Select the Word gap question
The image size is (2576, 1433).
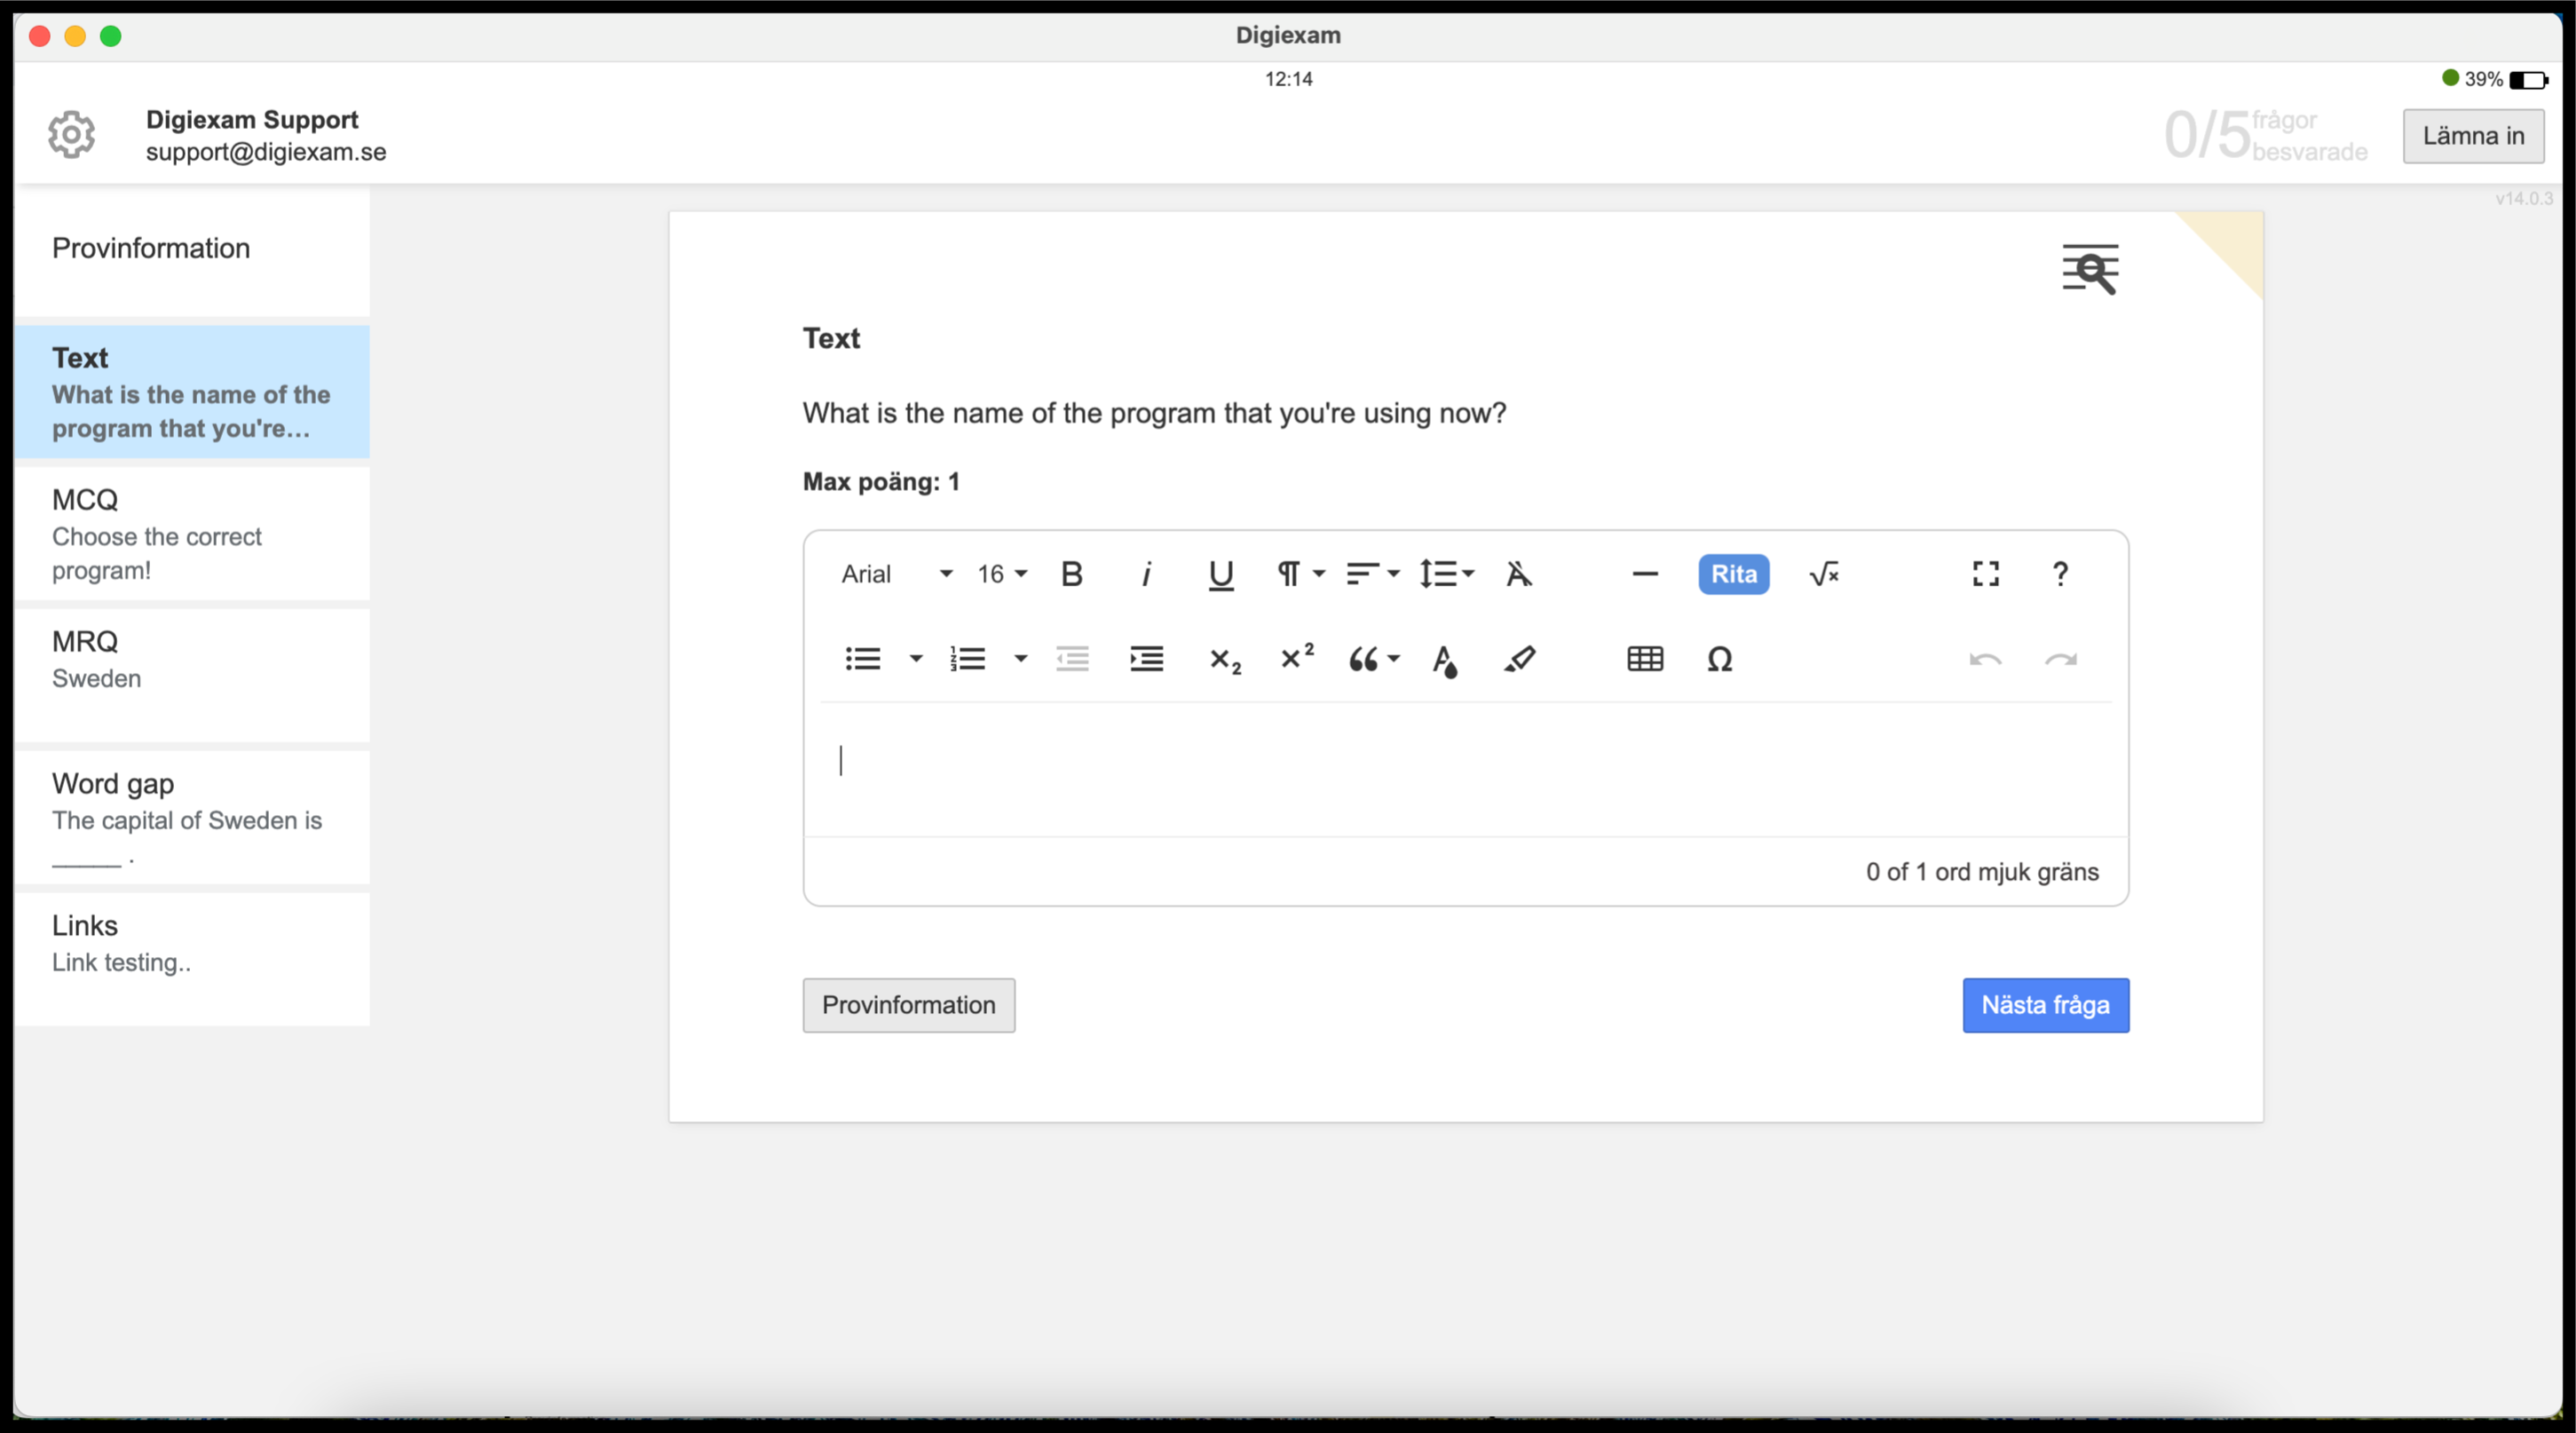pyautogui.click(x=192, y=818)
